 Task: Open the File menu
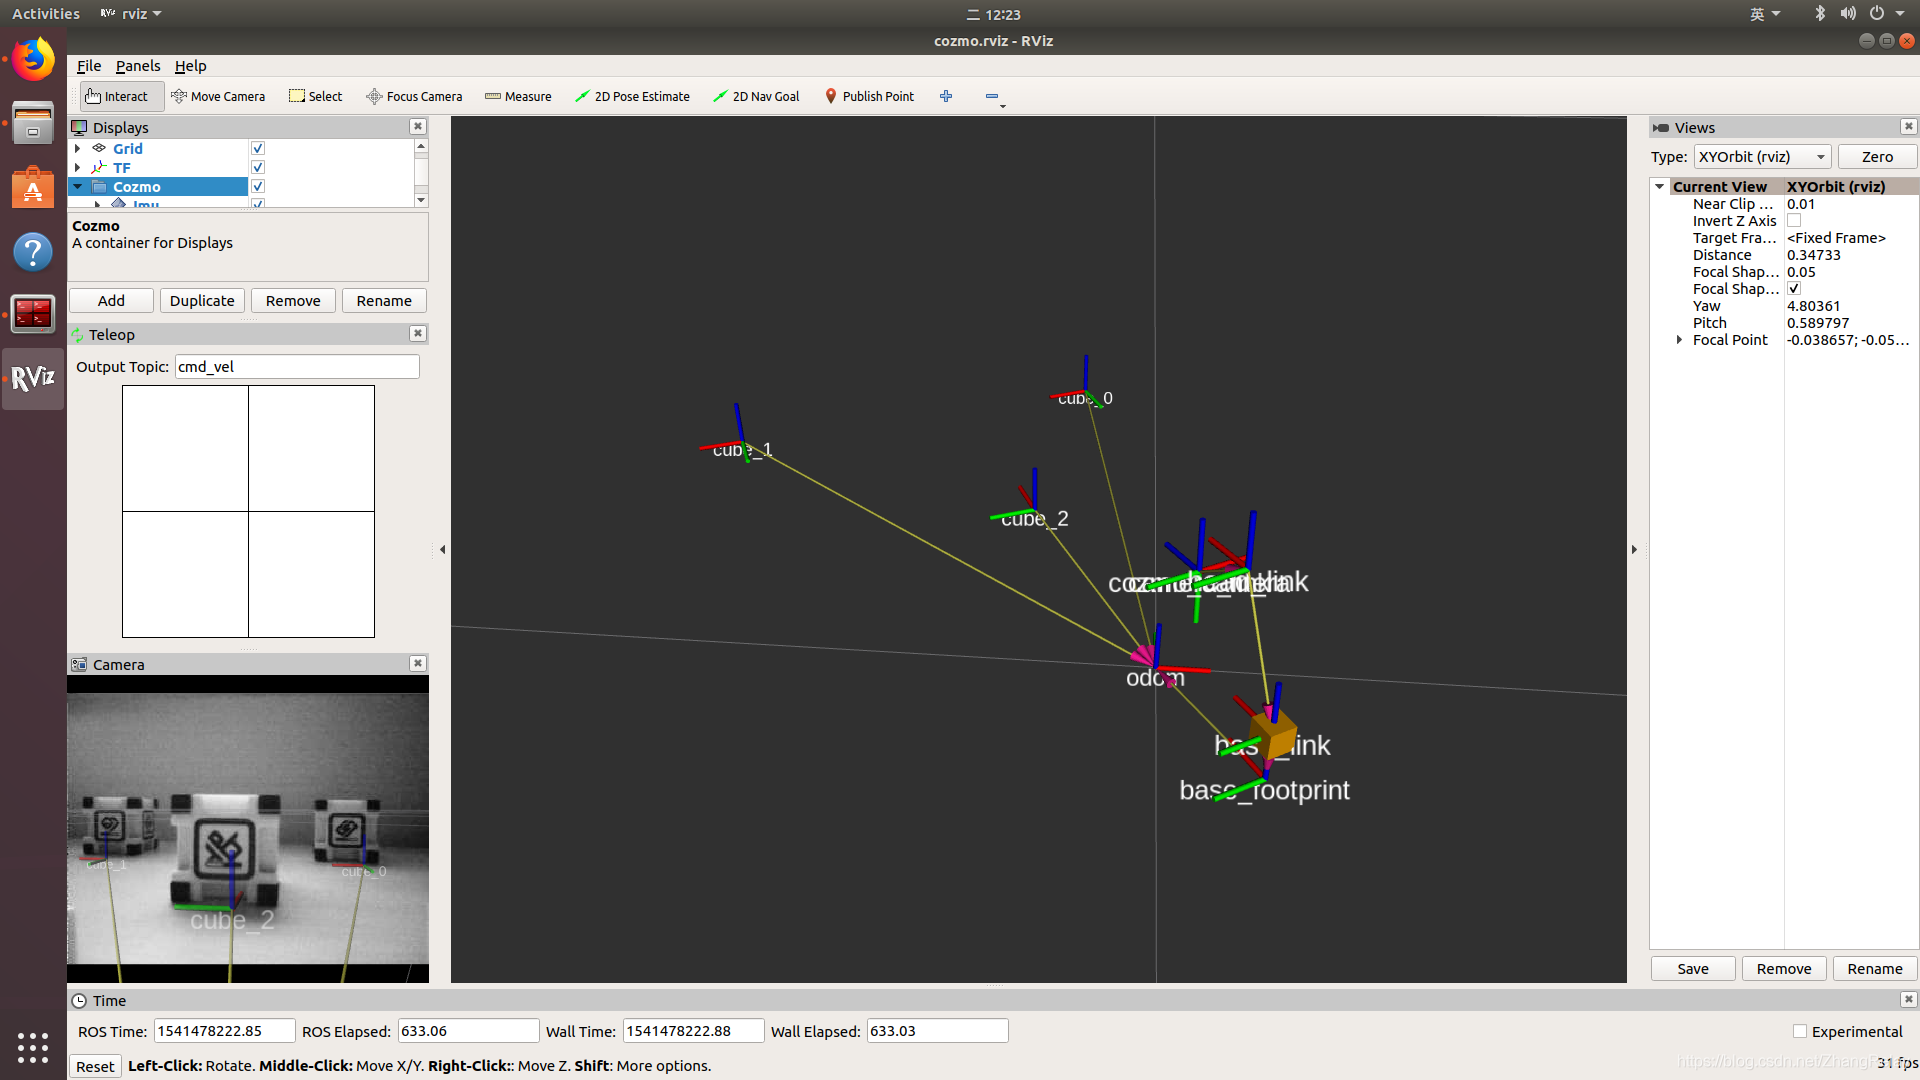pyautogui.click(x=89, y=66)
